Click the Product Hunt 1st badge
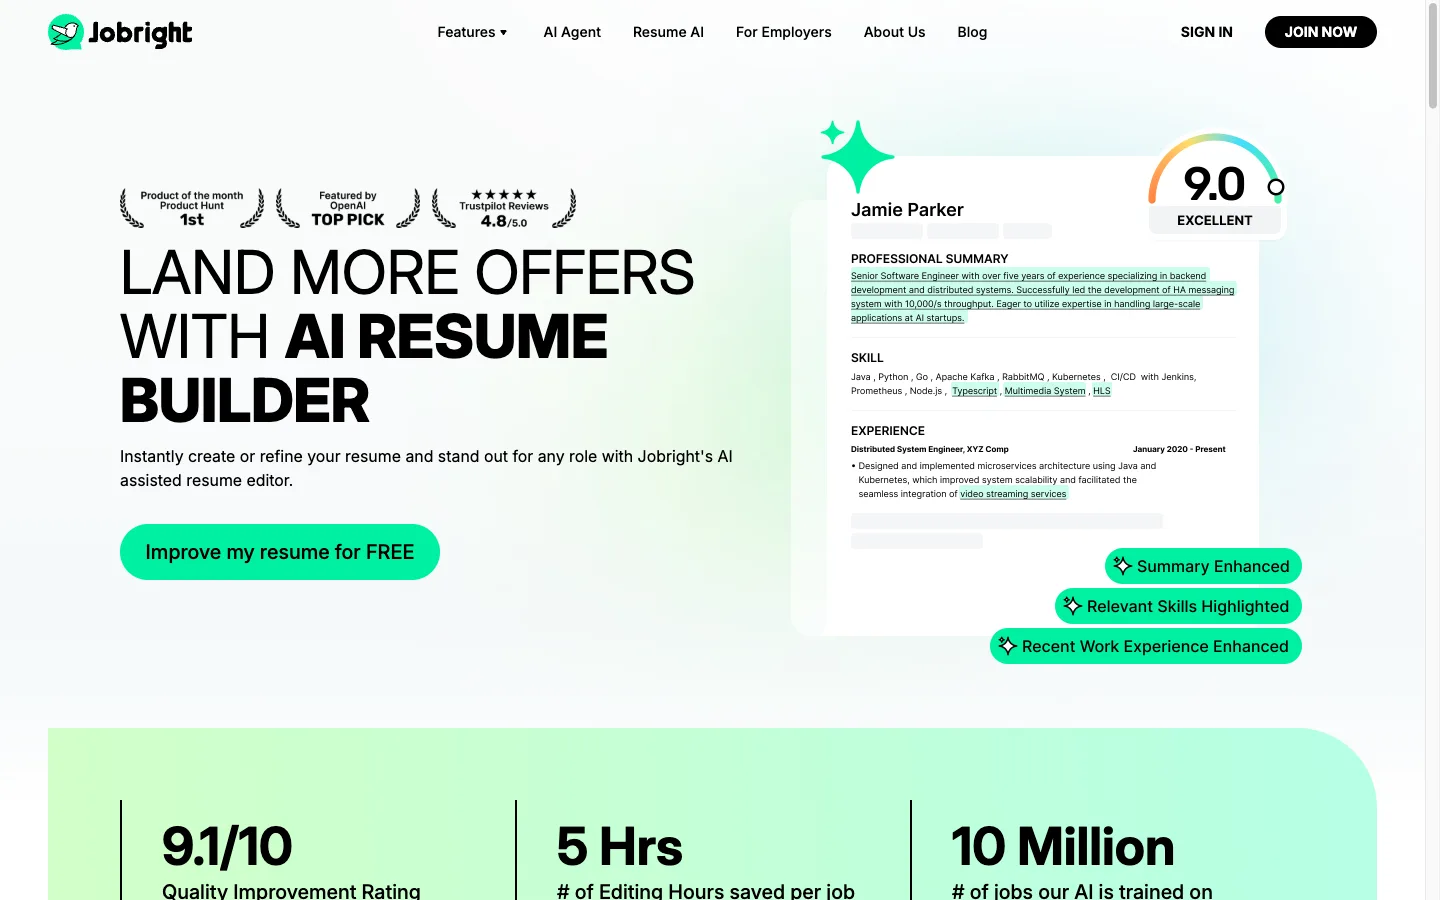The width and height of the screenshot is (1440, 900). (192, 208)
